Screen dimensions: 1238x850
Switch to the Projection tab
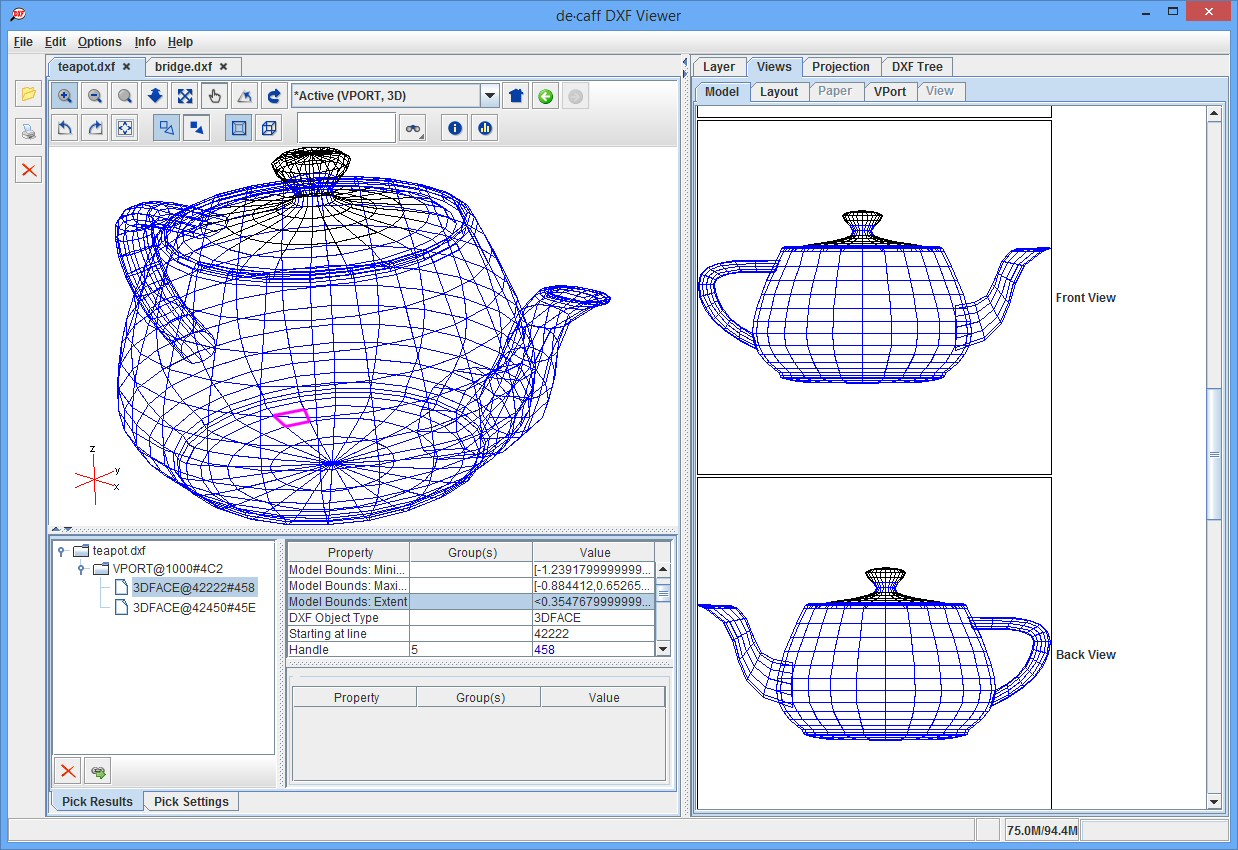pos(840,67)
